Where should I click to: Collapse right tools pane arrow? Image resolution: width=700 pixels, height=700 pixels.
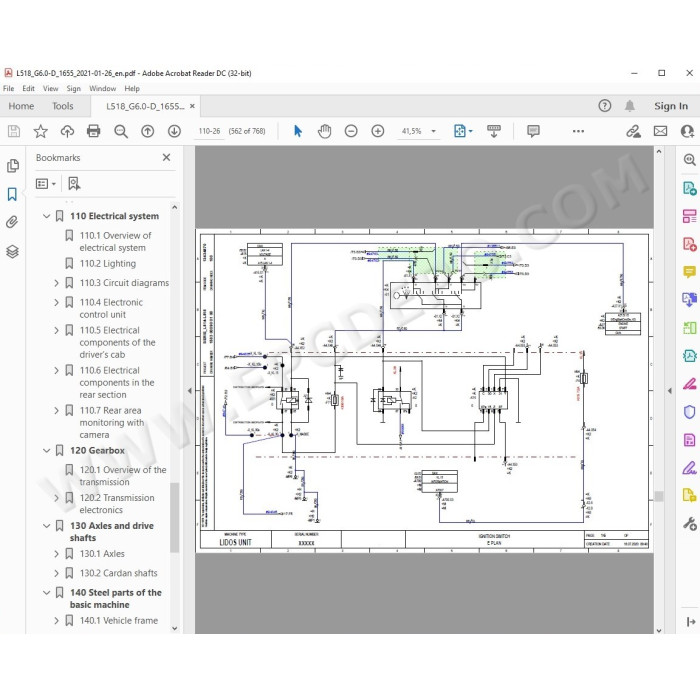tap(670, 391)
